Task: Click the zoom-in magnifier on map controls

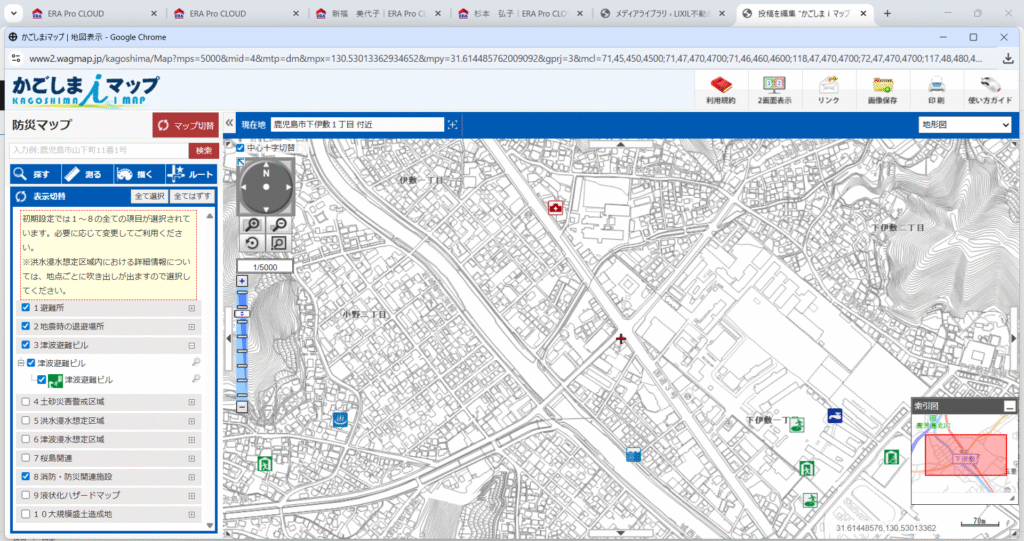Action: (x=253, y=225)
